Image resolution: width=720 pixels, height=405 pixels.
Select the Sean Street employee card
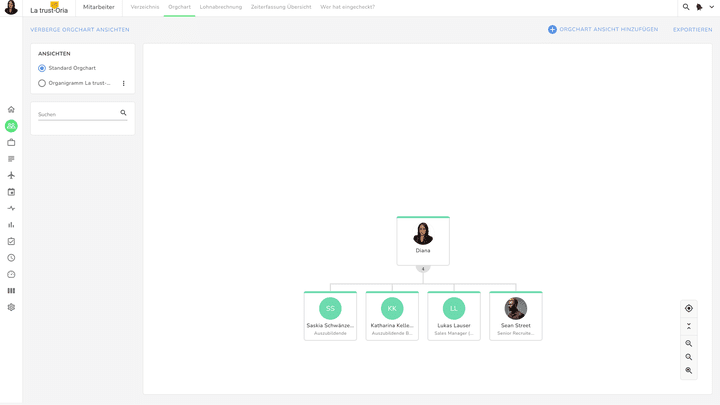tap(516, 316)
